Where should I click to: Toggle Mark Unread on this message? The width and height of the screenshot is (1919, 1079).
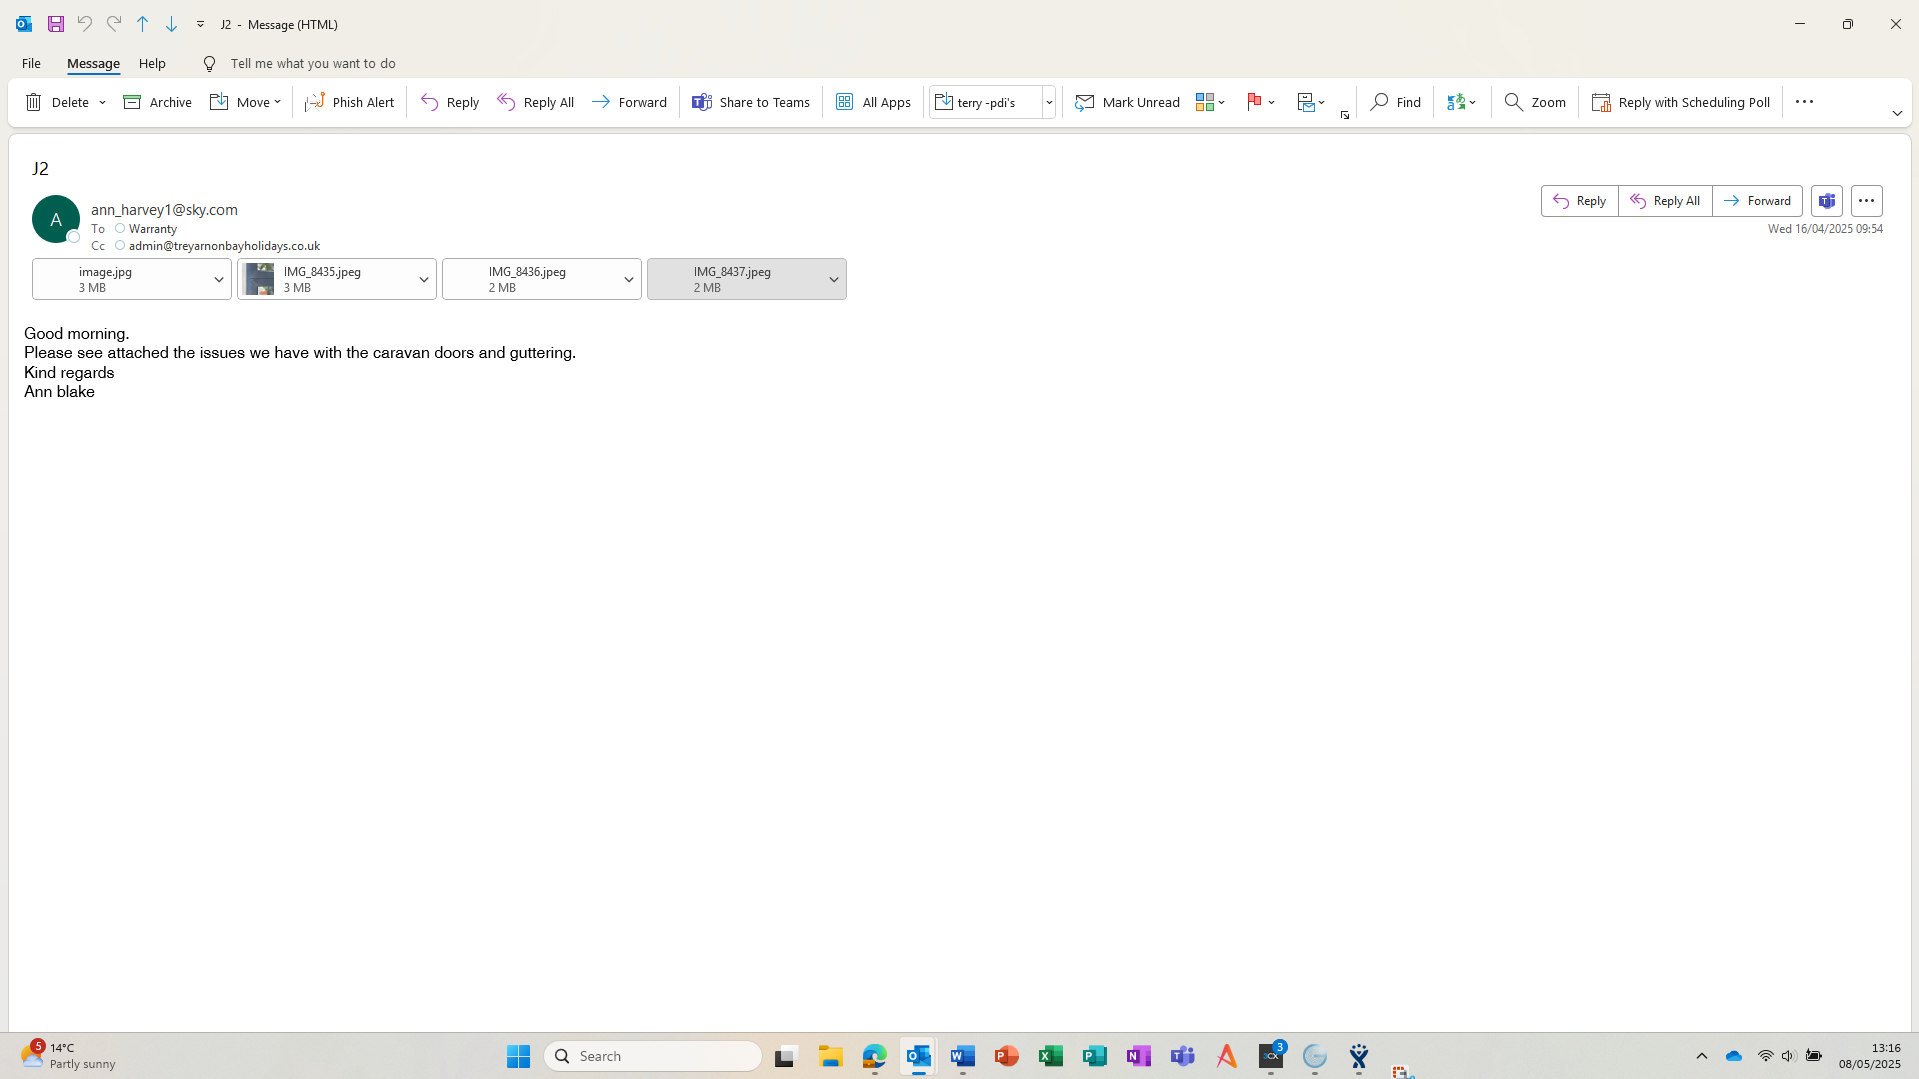1127,102
